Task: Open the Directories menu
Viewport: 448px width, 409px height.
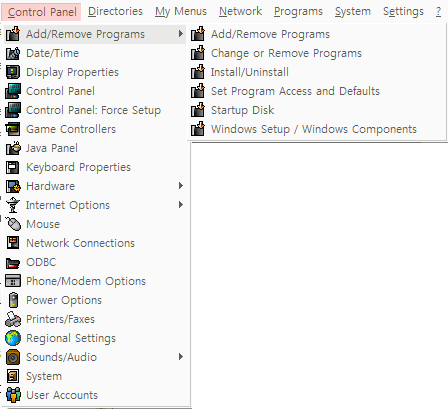Action: click(x=115, y=12)
